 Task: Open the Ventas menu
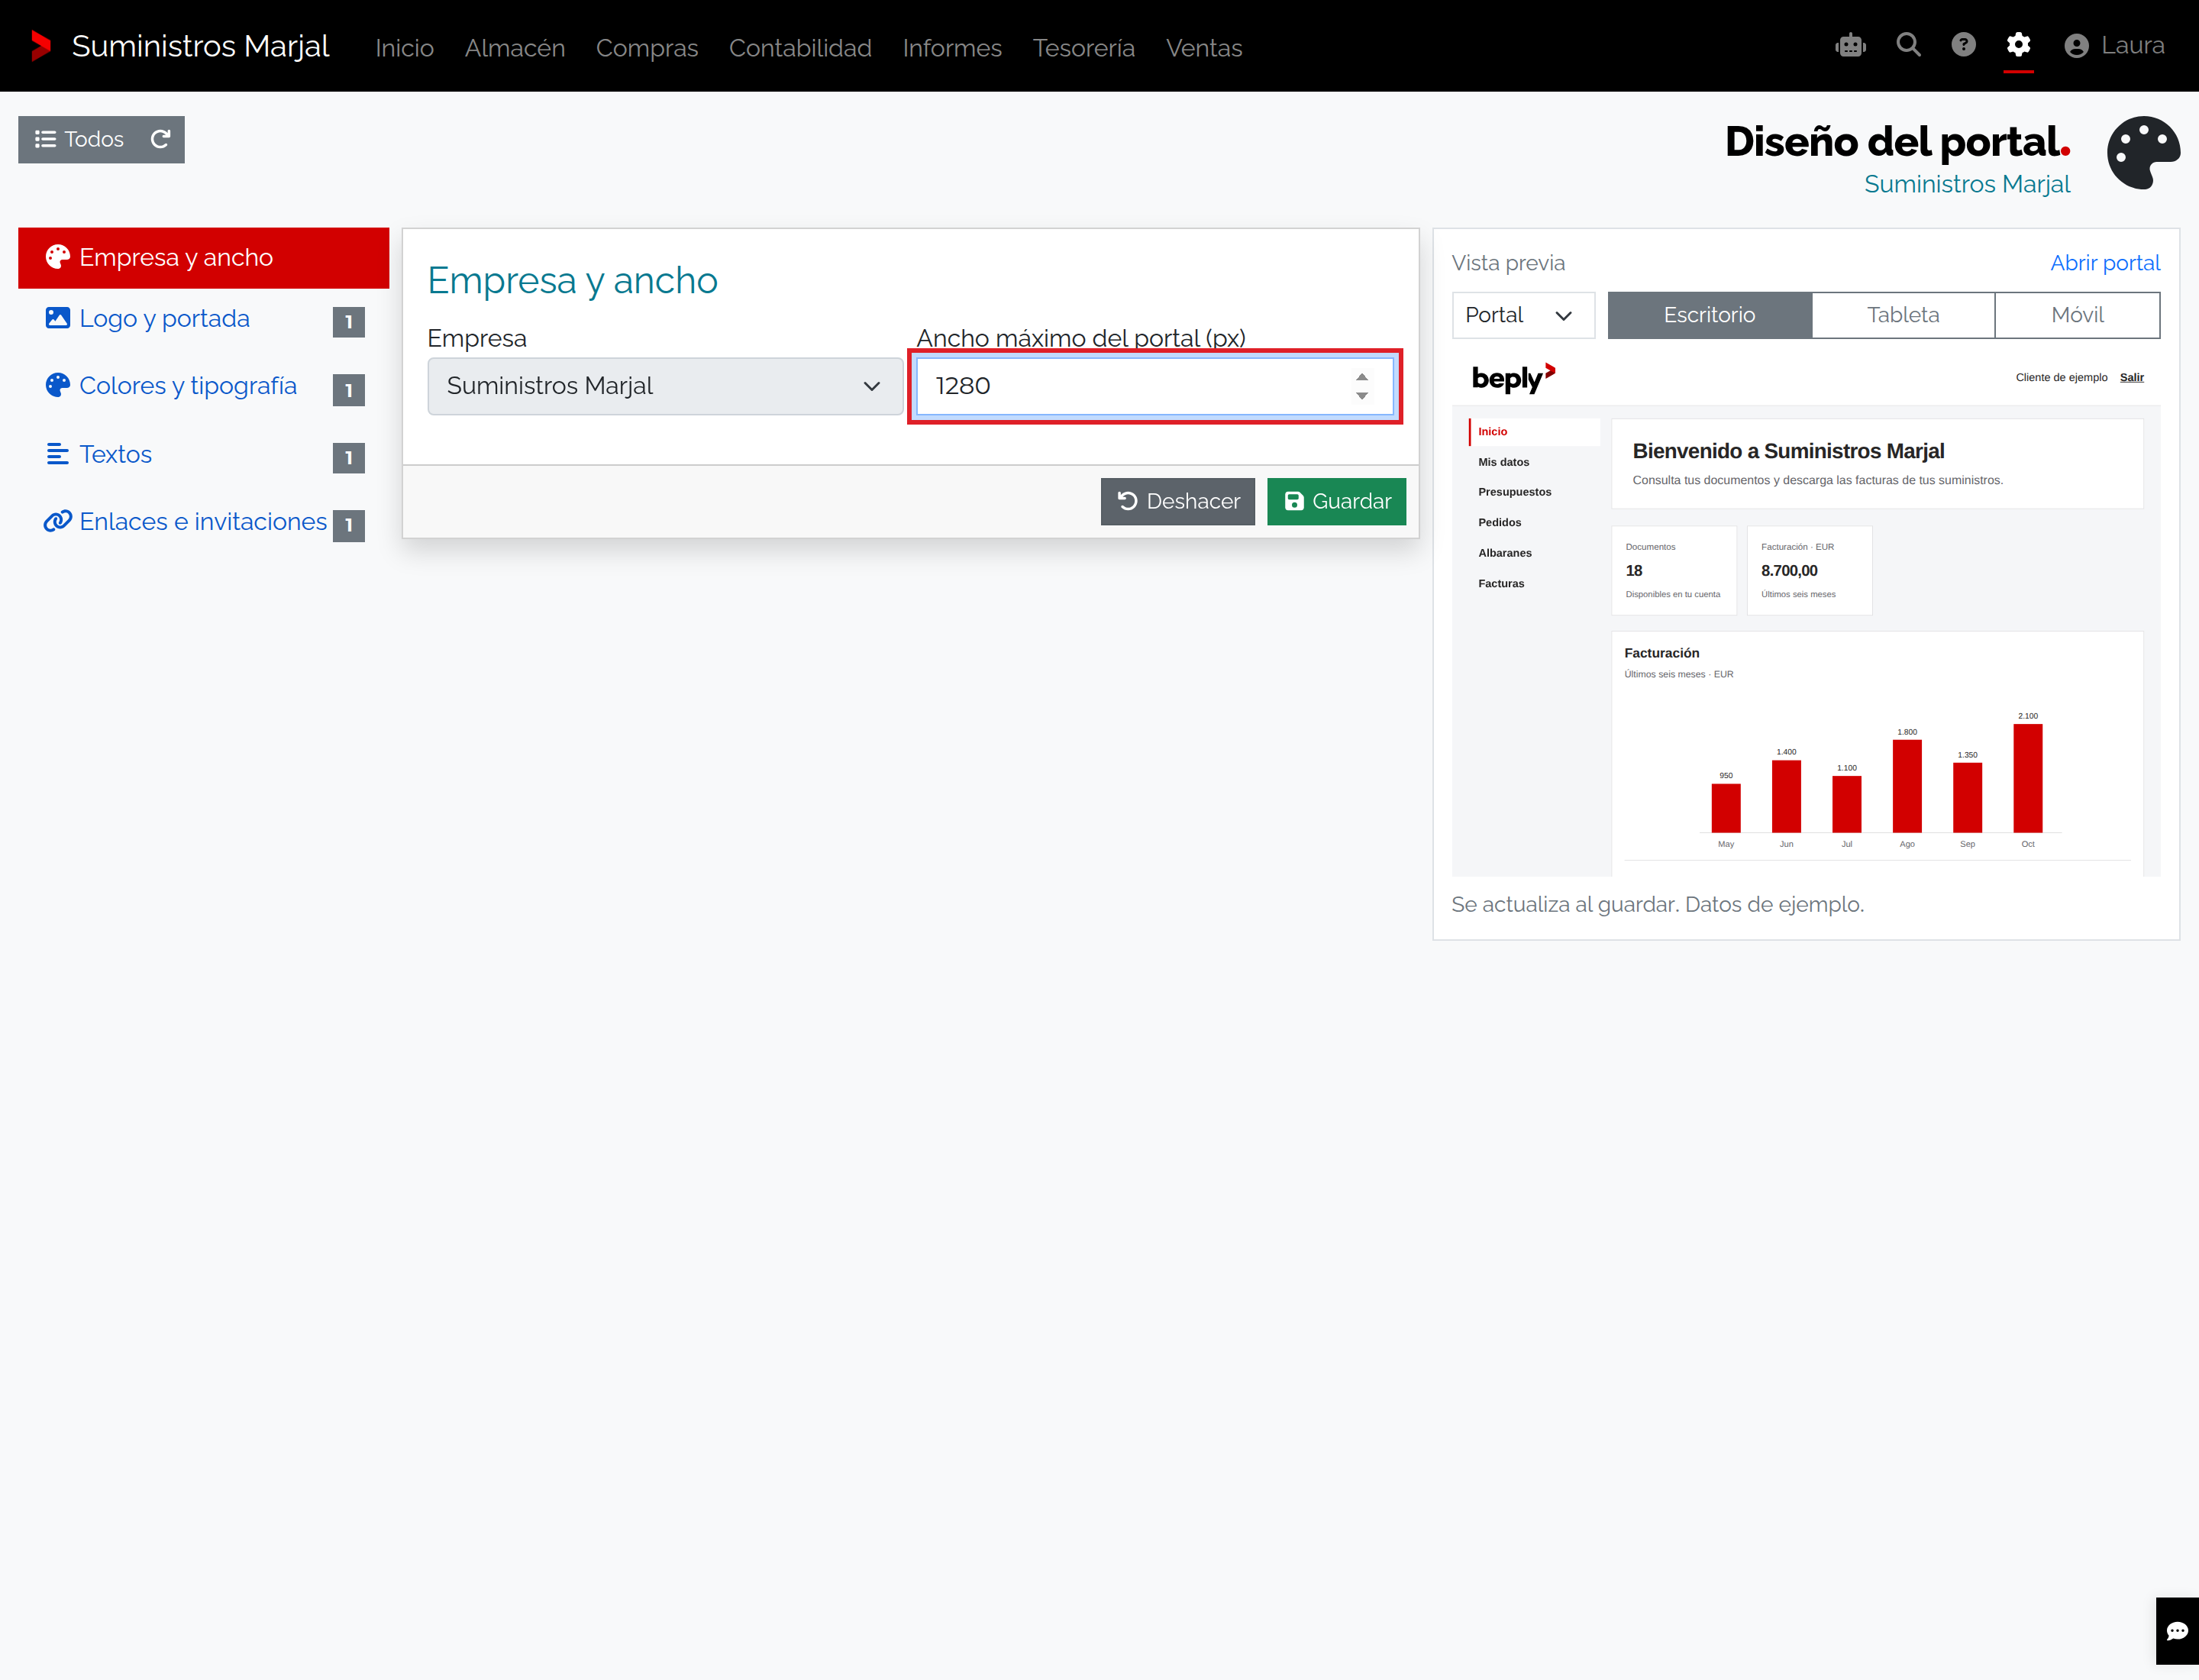coord(1204,48)
